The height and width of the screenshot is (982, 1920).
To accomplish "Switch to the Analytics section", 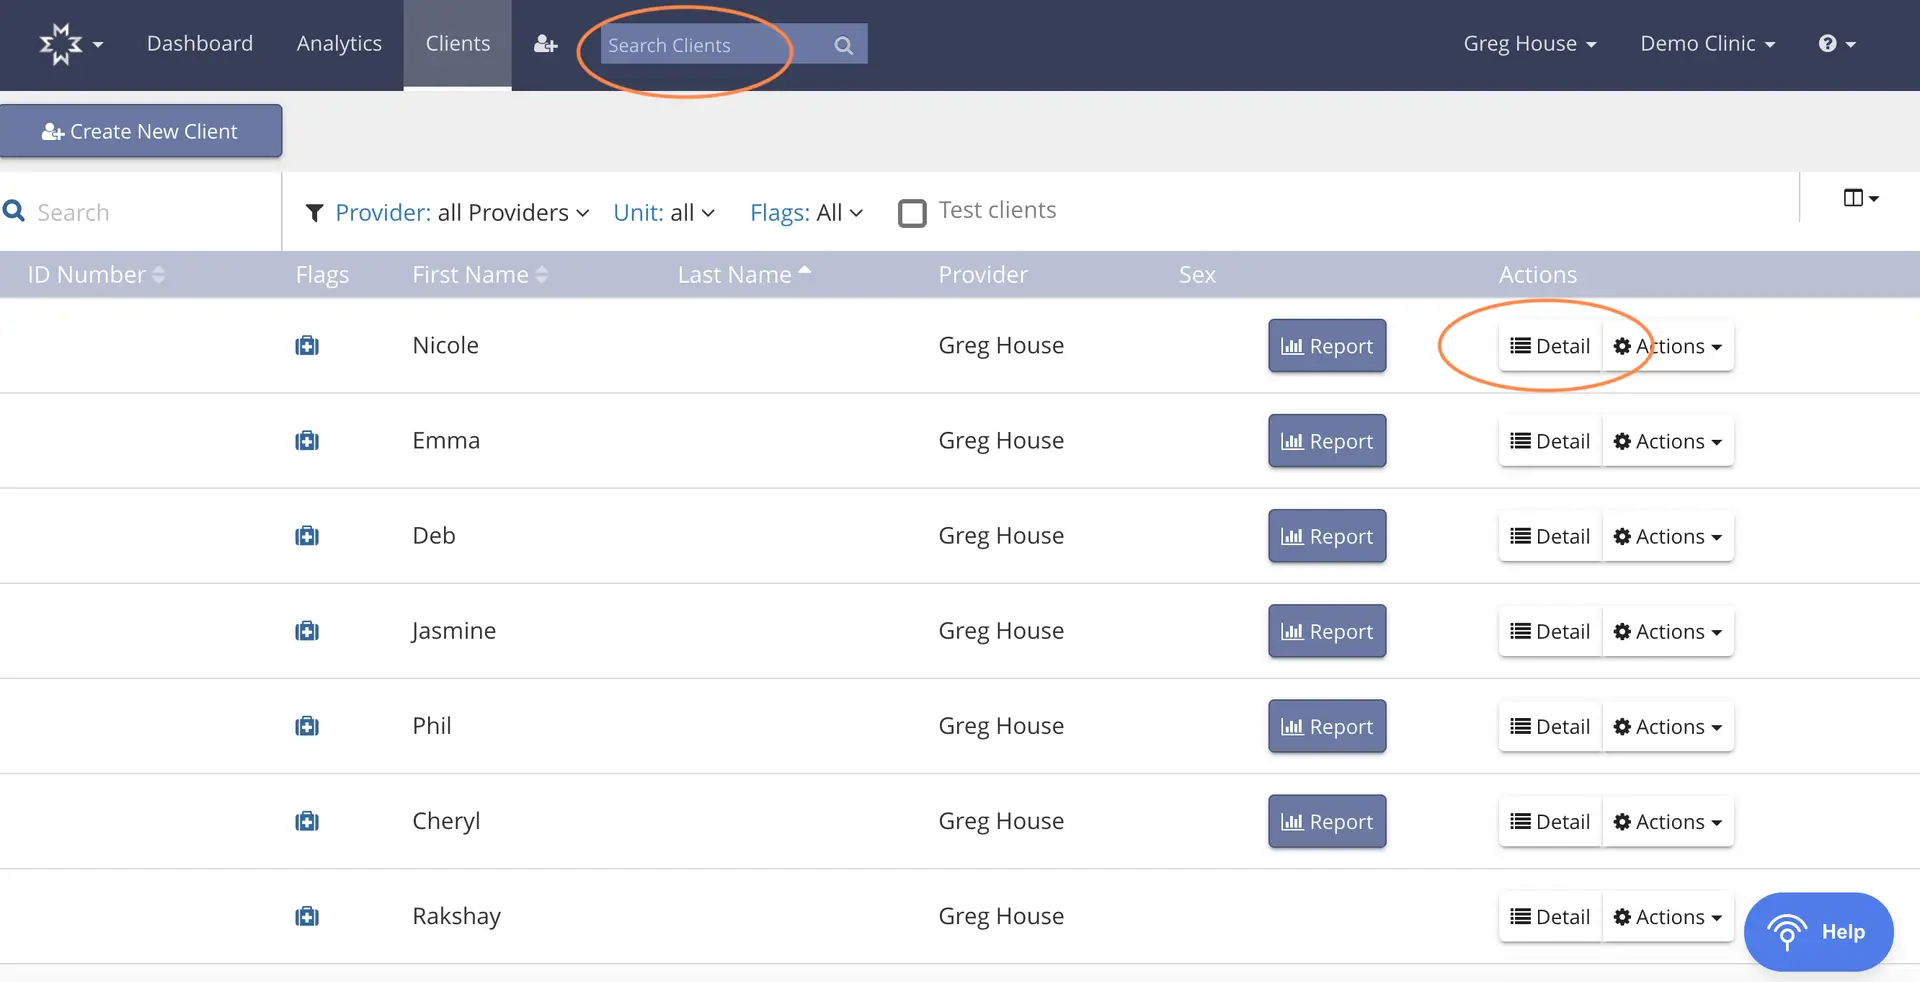I will [338, 43].
